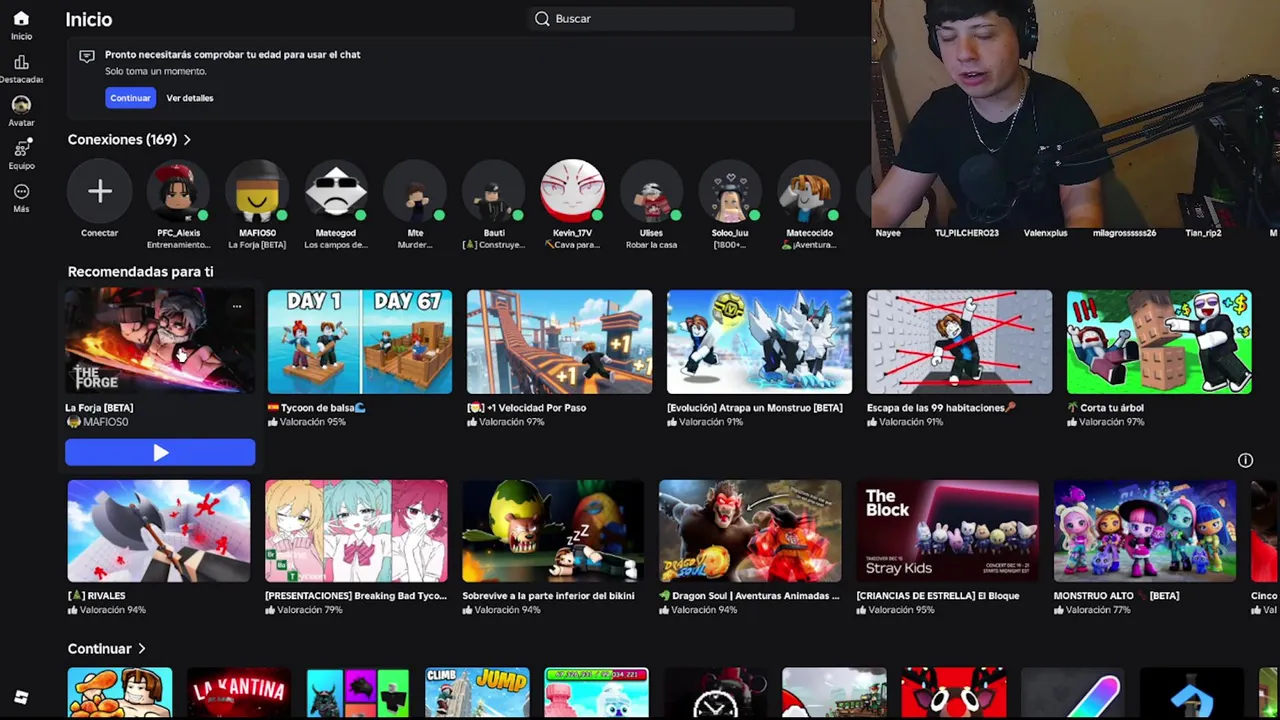Click the Continuar button in age notice

pos(130,98)
